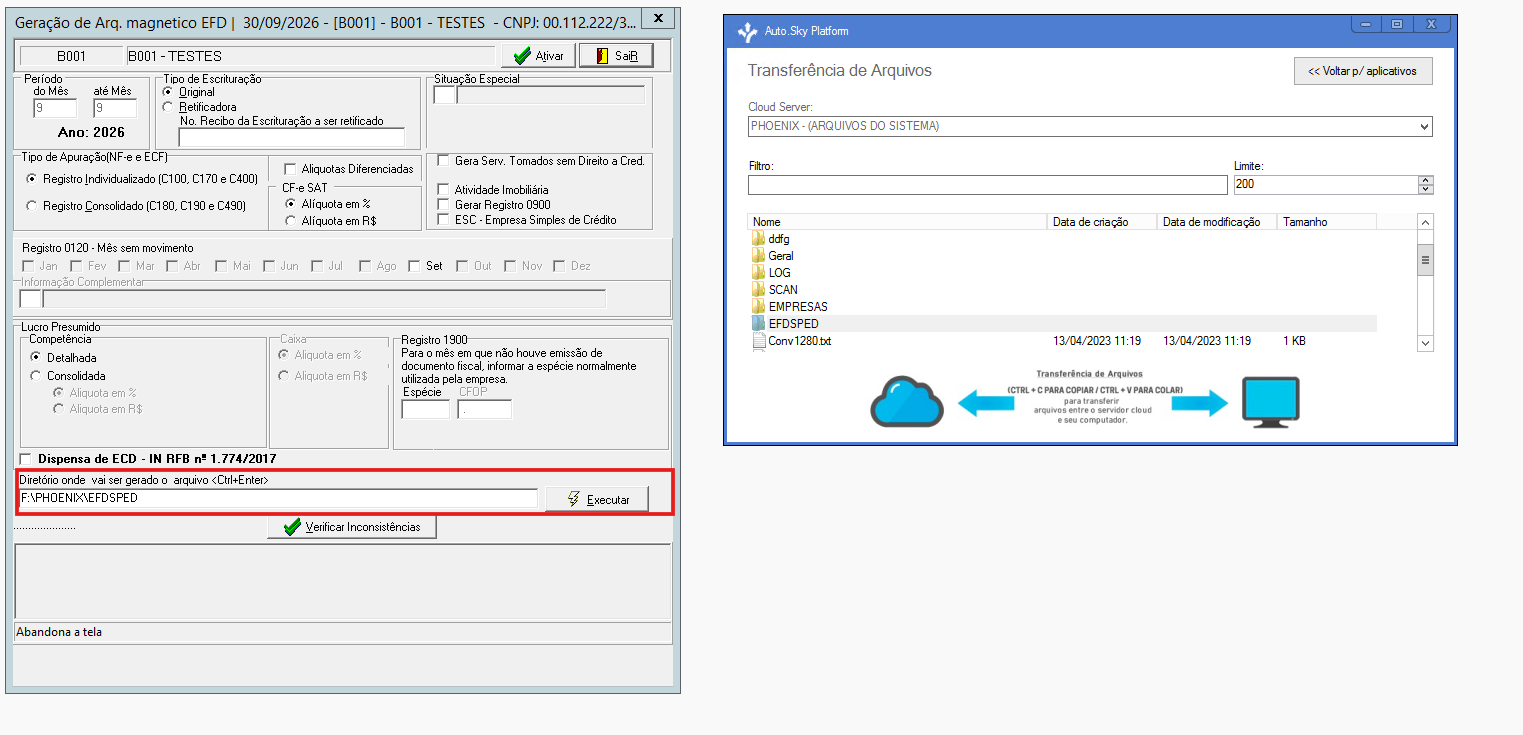Enable the Atividade Imobiliária checkbox

pos(444,189)
